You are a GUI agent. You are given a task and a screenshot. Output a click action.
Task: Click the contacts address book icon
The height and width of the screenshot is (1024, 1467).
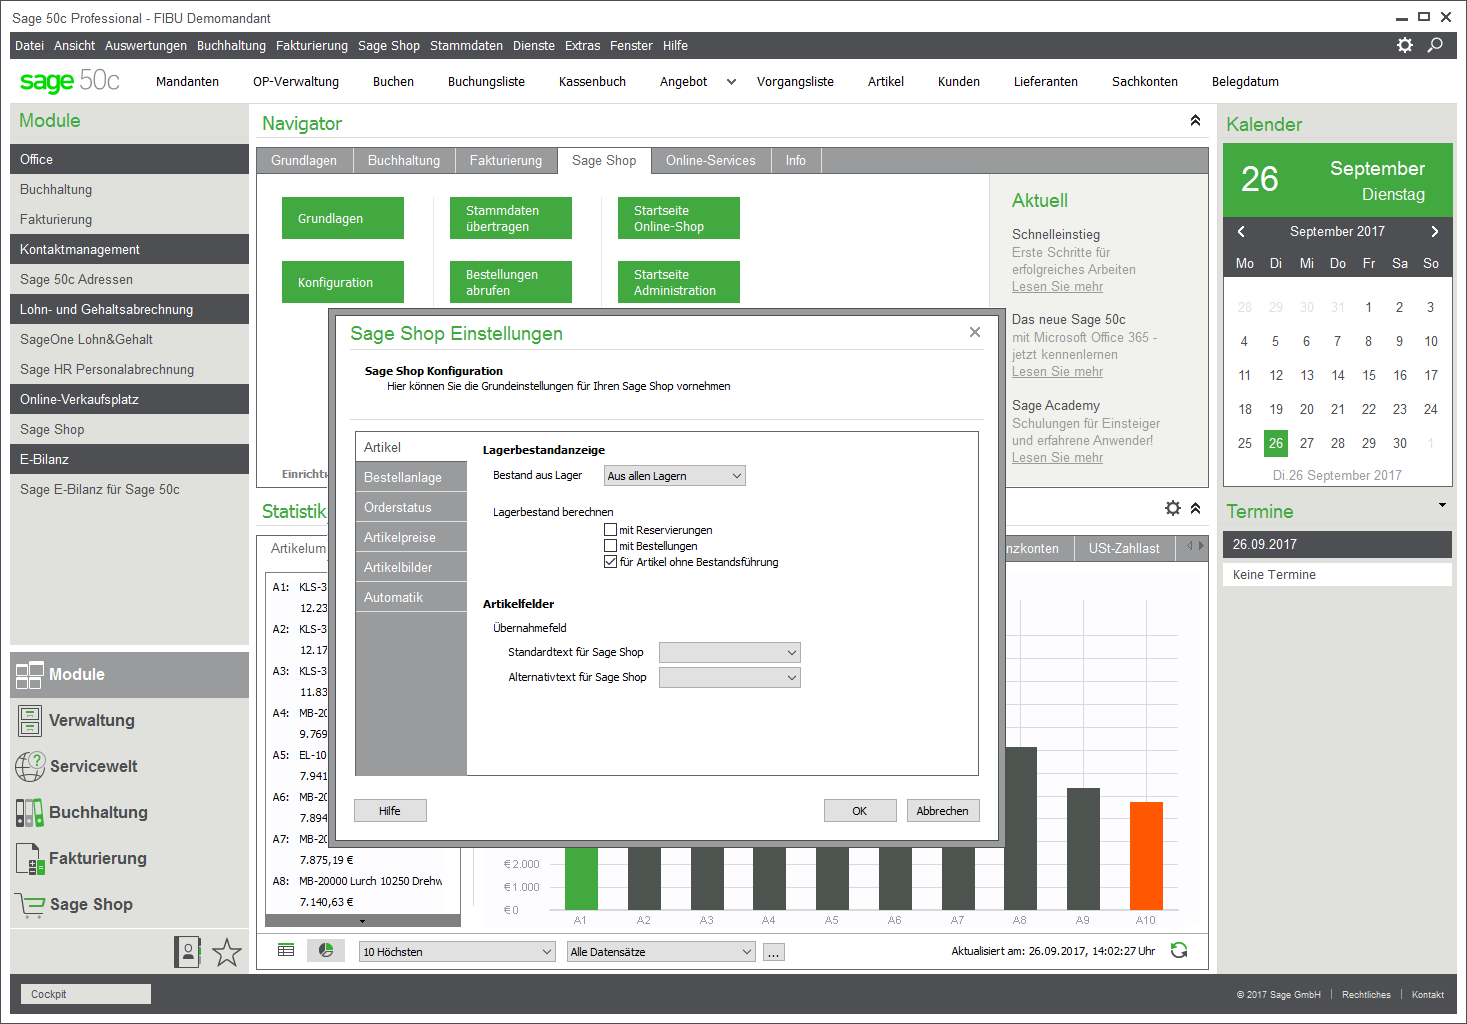pyautogui.click(x=187, y=952)
